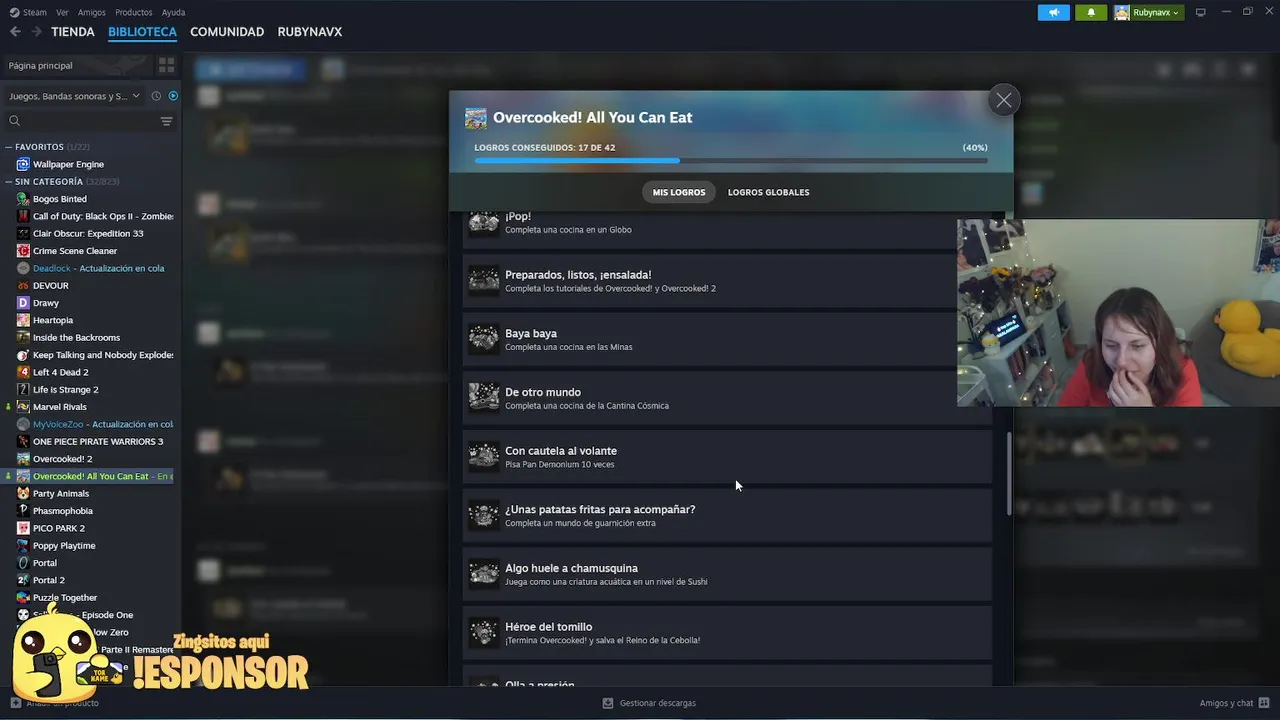
Task: Click the blue announcements megaphone button
Action: tap(1053, 12)
